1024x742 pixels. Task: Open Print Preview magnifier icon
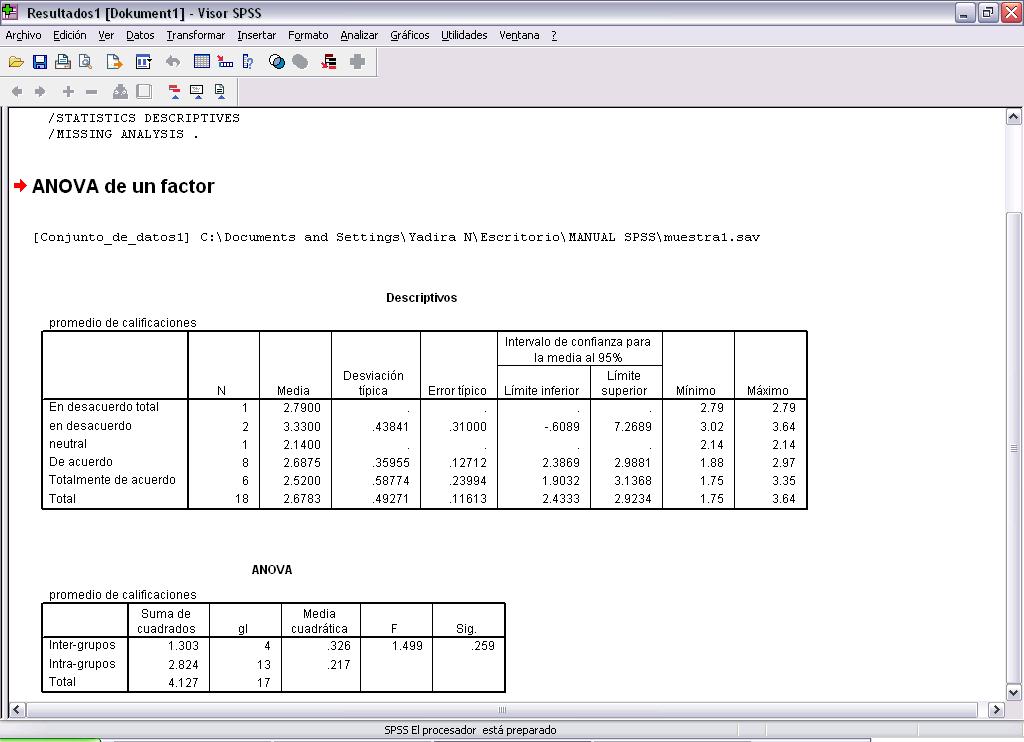click(x=86, y=62)
